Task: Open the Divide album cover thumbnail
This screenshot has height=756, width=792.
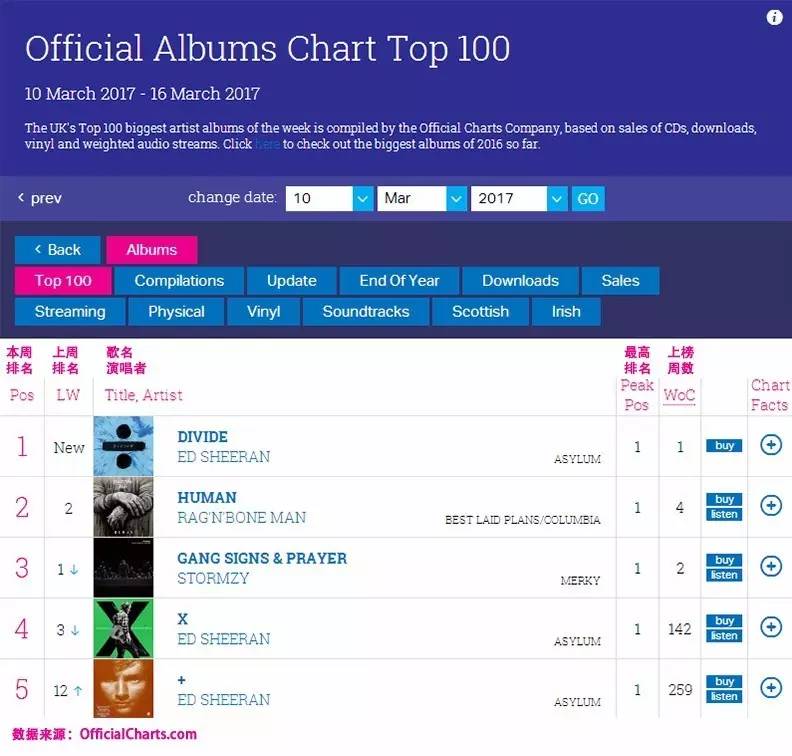Action: (124, 446)
